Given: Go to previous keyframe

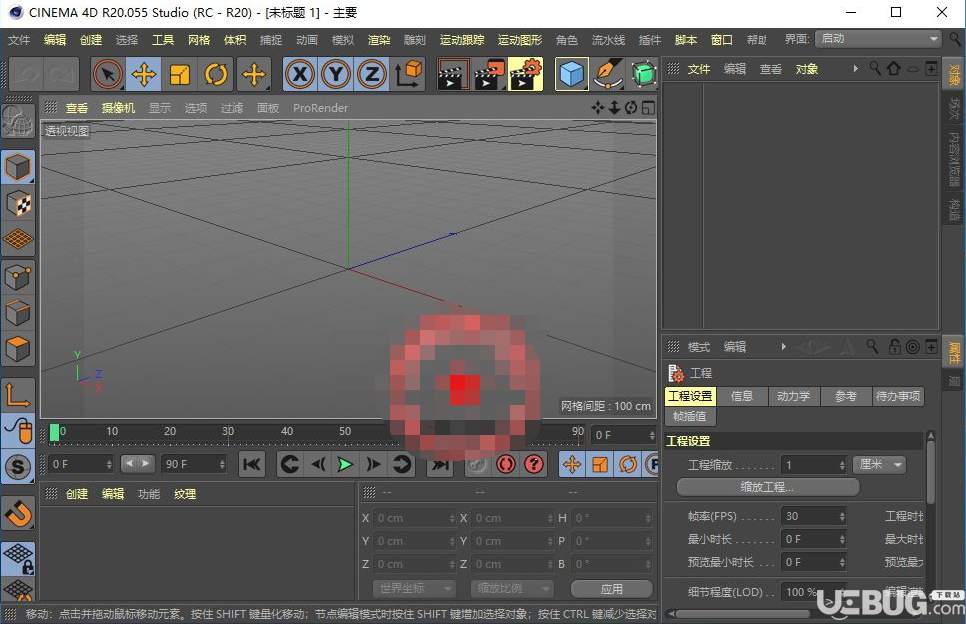Looking at the screenshot, I should point(289,464).
